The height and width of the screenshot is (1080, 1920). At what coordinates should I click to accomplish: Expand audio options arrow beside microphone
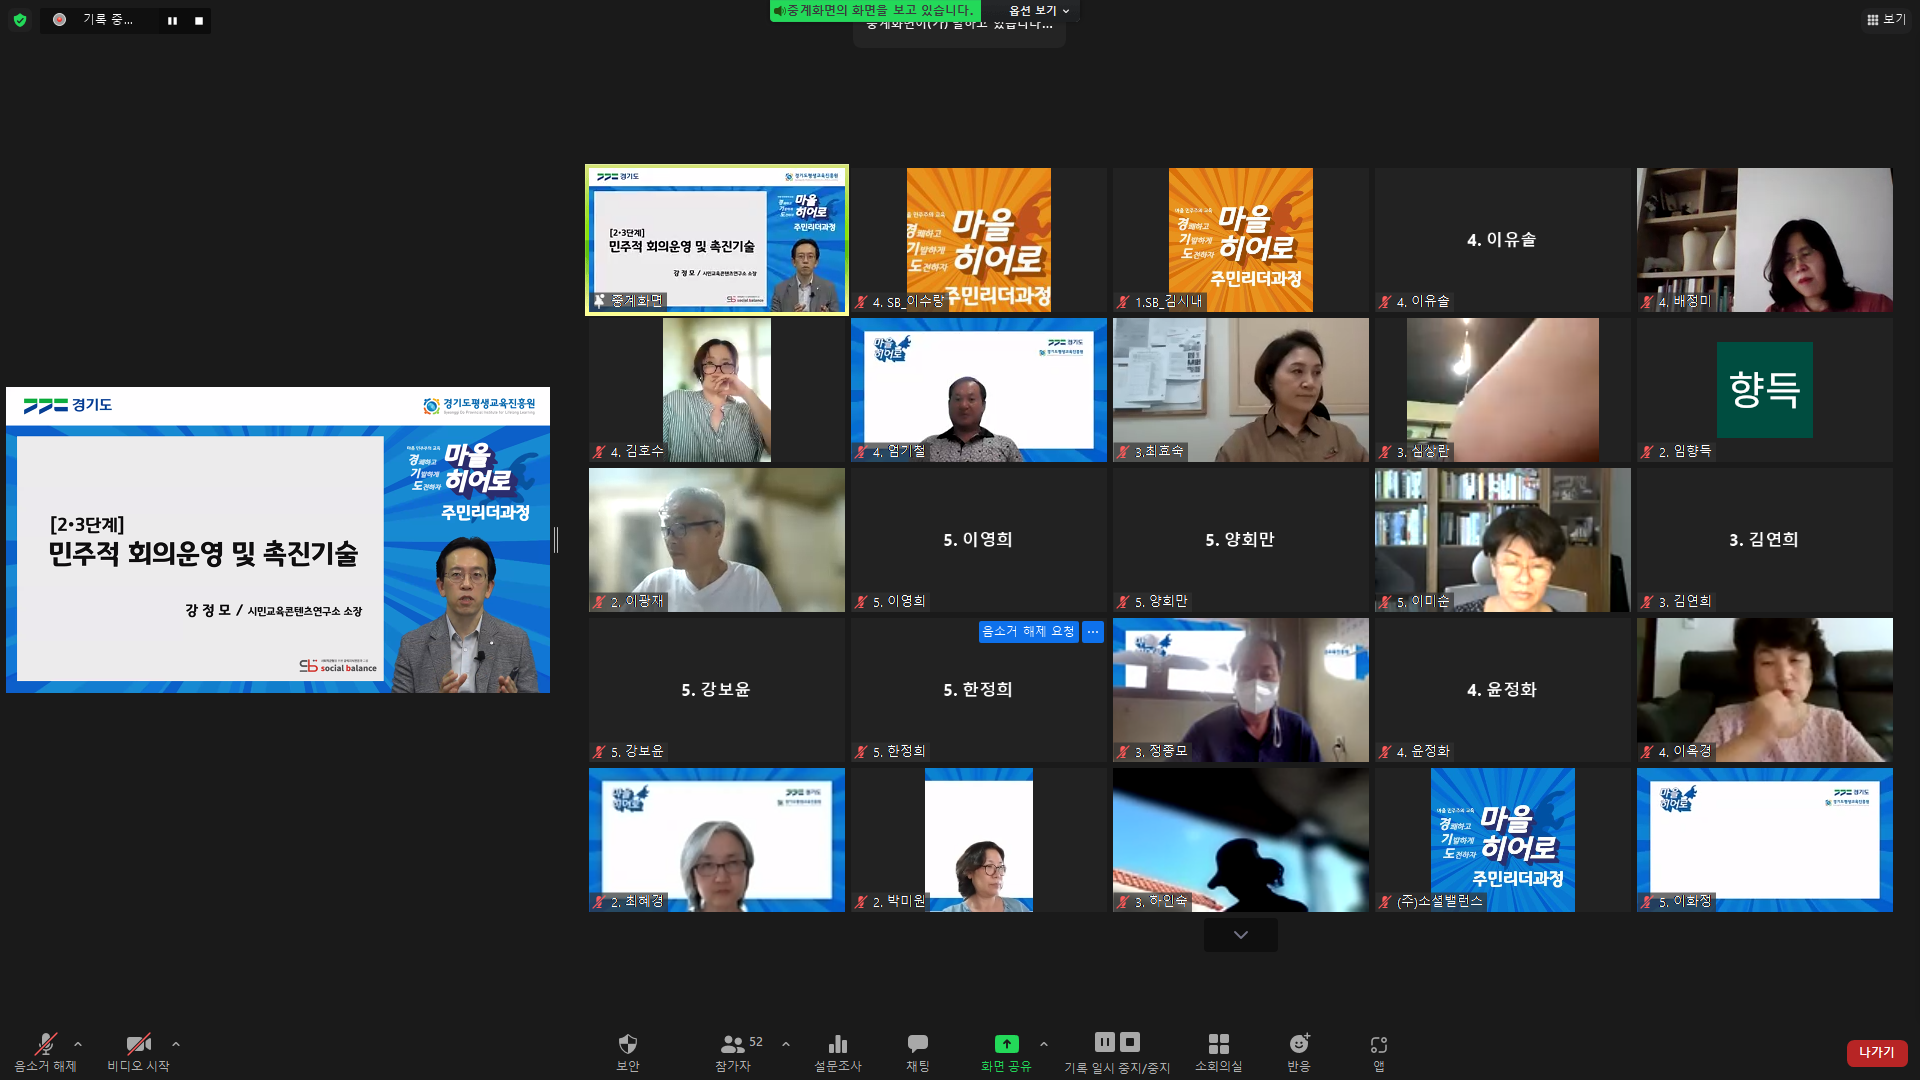[x=78, y=1044]
